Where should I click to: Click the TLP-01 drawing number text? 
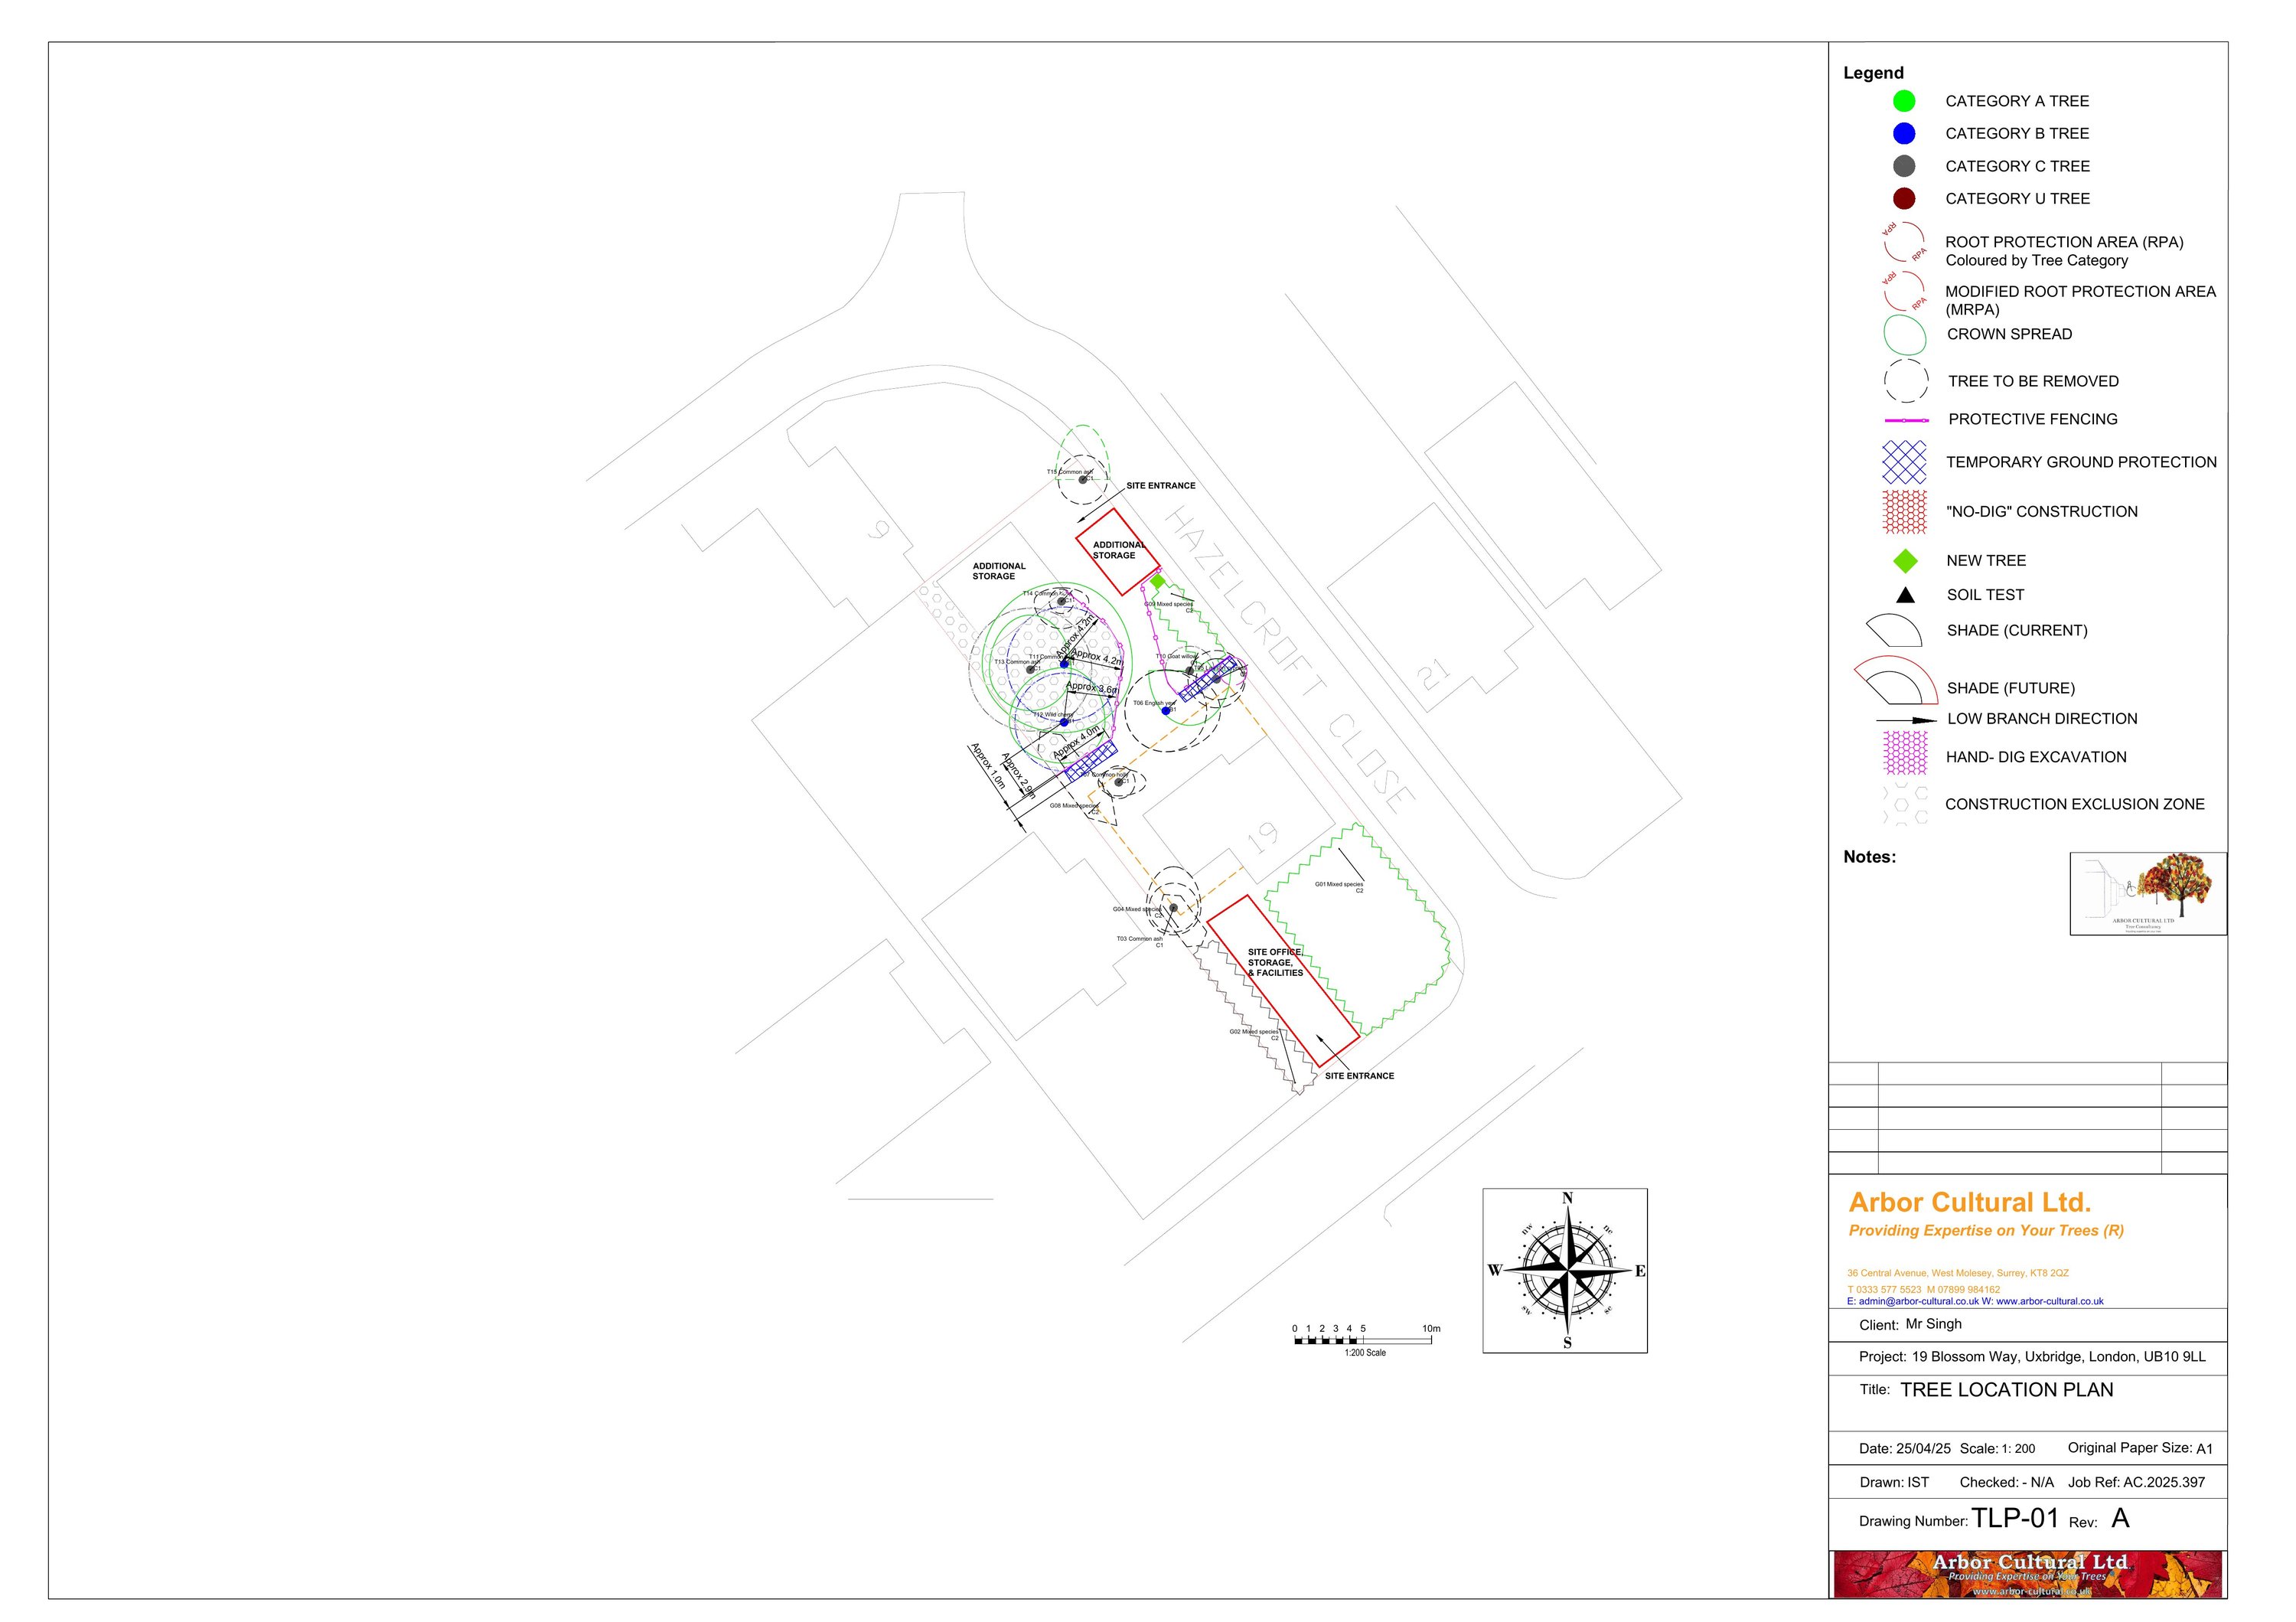point(2014,1518)
